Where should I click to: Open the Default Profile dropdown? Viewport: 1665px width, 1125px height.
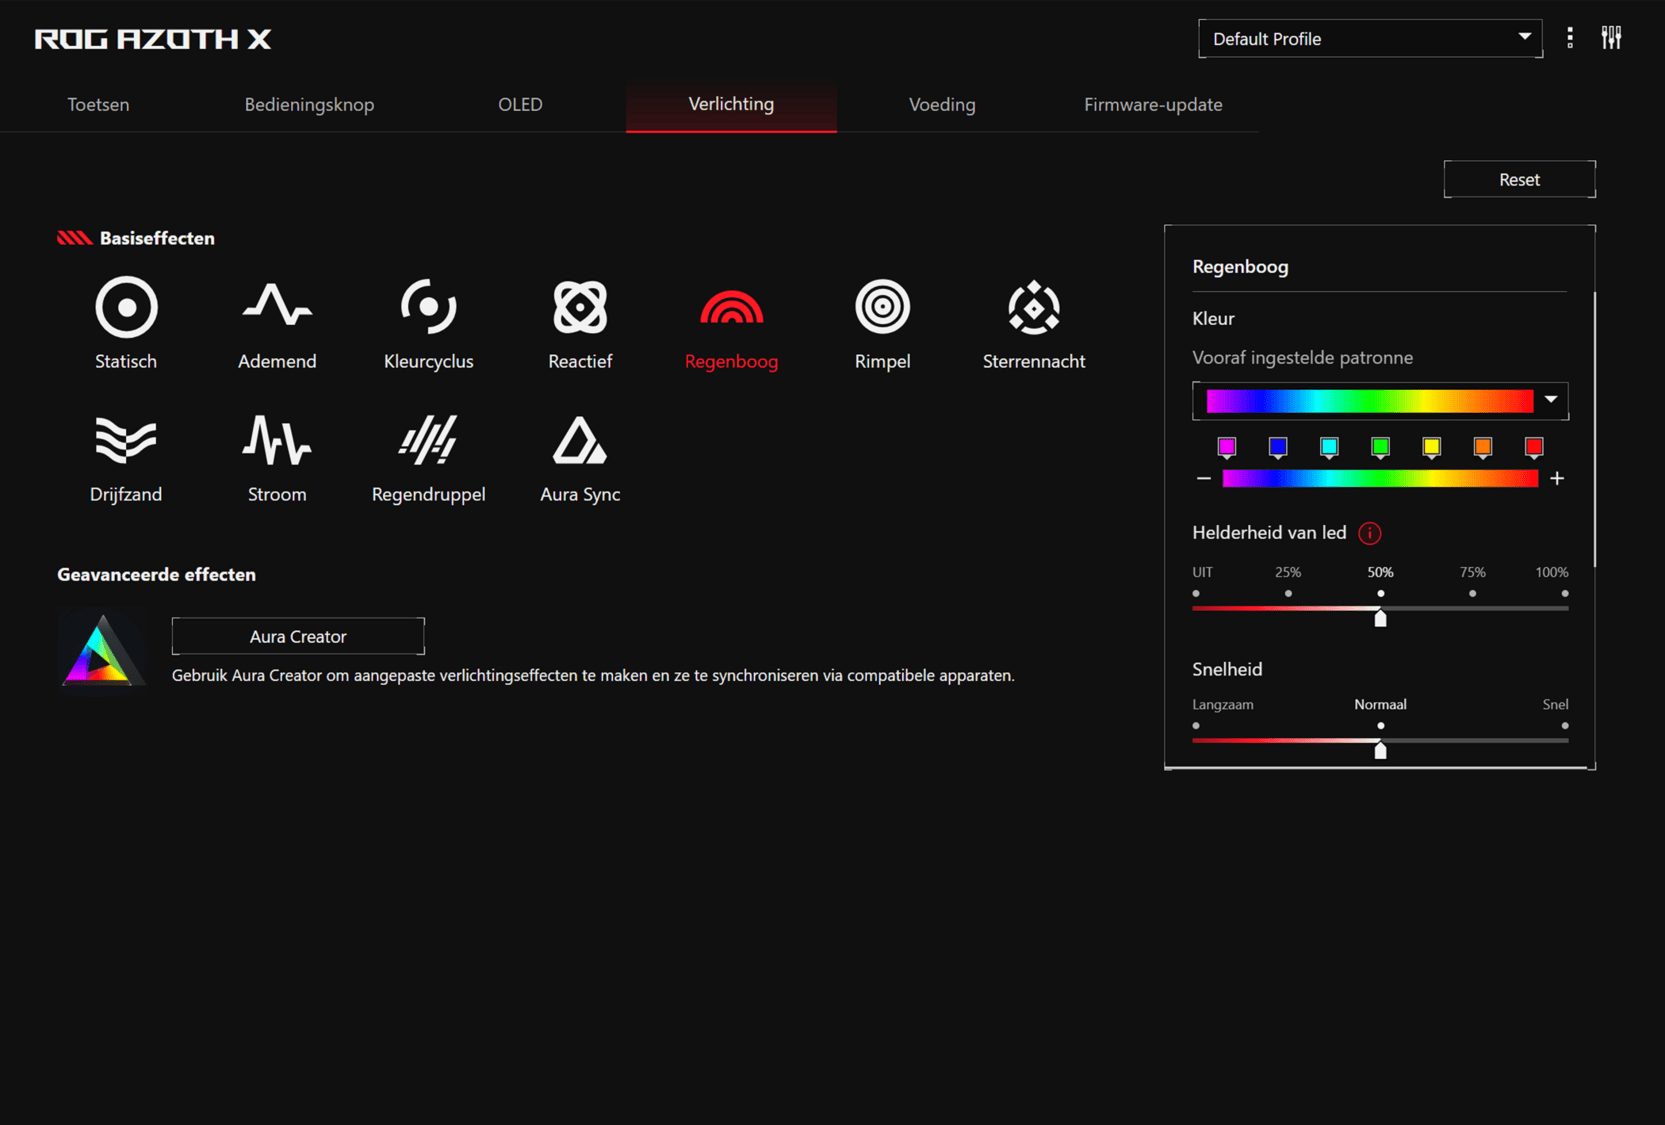(1370, 39)
